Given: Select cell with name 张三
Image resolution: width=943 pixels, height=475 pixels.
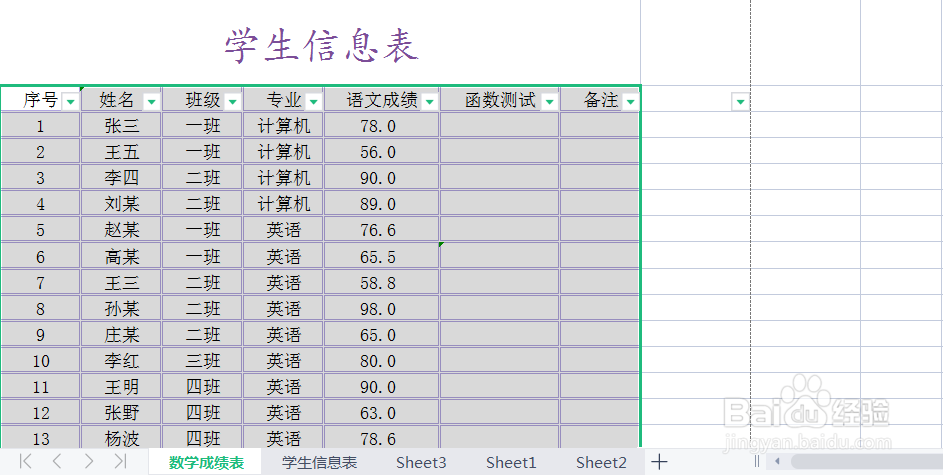Looking at the screenshot, I should pyautogui.click(x=121, y=126).
